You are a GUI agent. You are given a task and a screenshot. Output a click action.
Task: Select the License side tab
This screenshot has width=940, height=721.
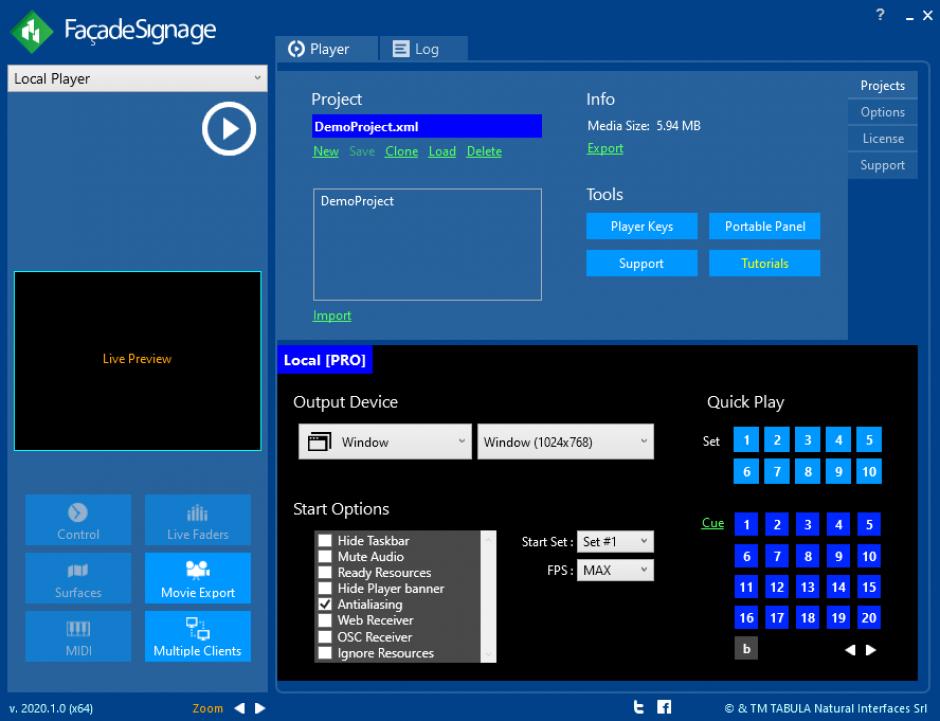point(882,138)
